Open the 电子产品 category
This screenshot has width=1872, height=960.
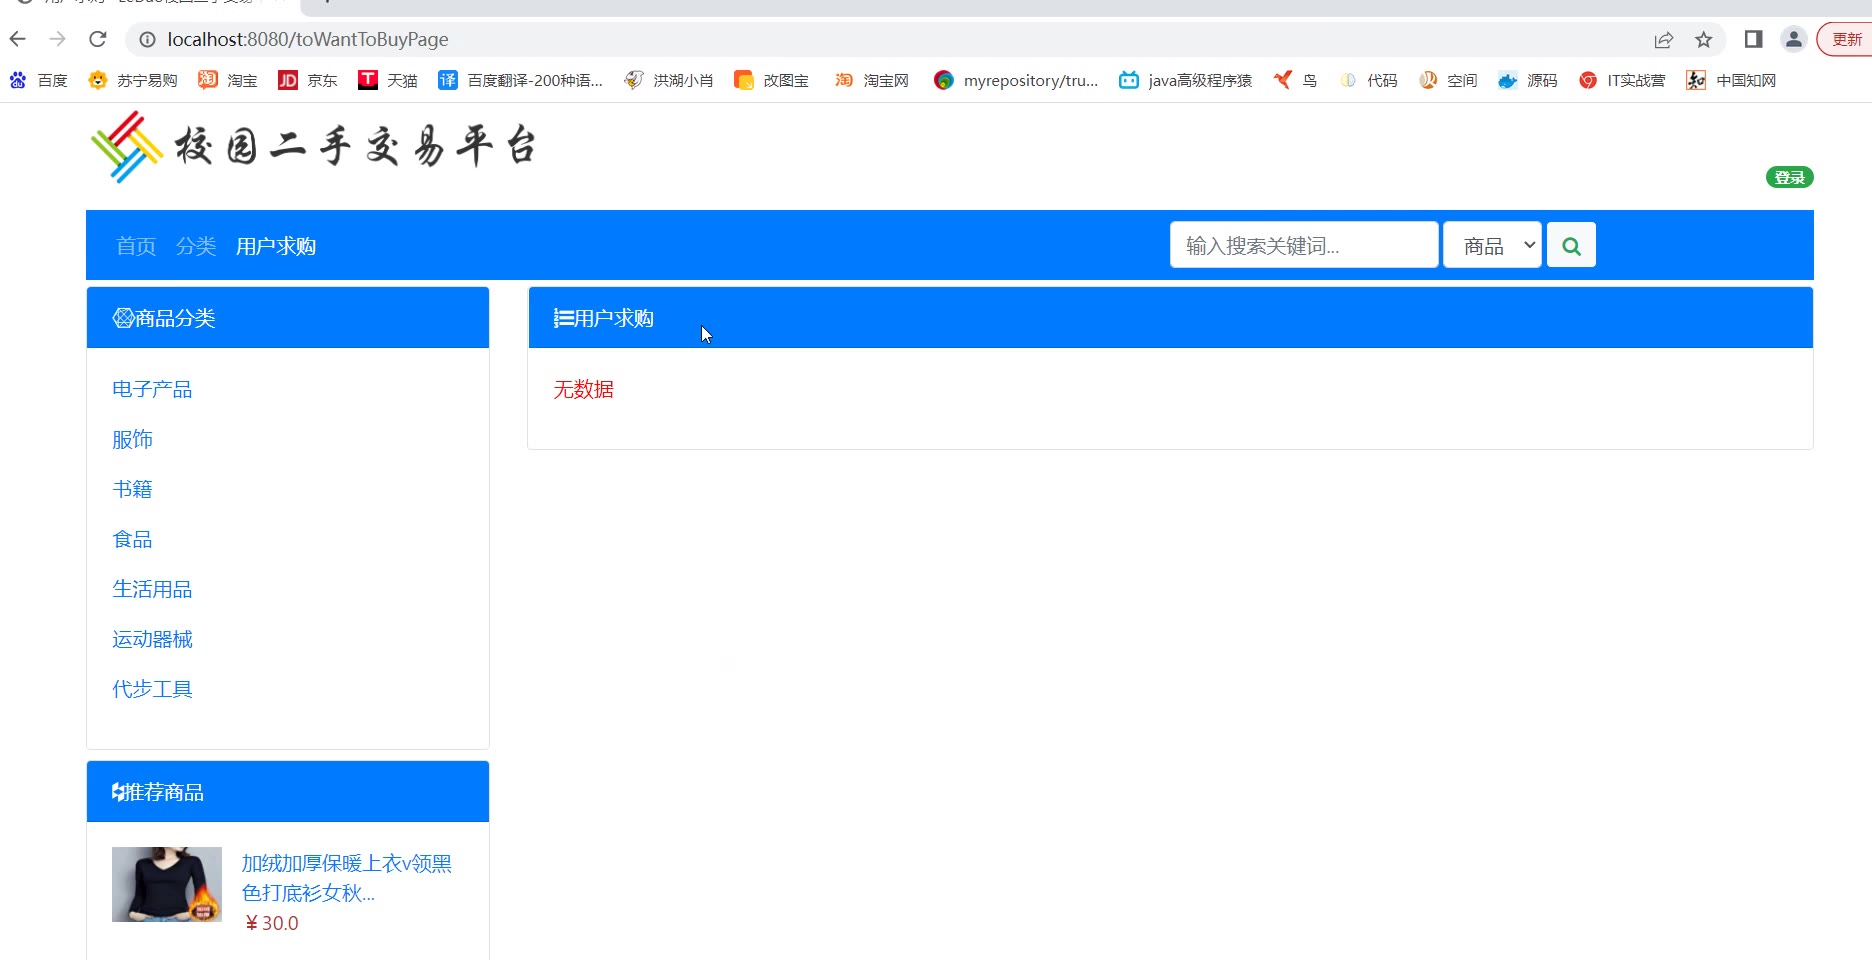tap(152, 389)
